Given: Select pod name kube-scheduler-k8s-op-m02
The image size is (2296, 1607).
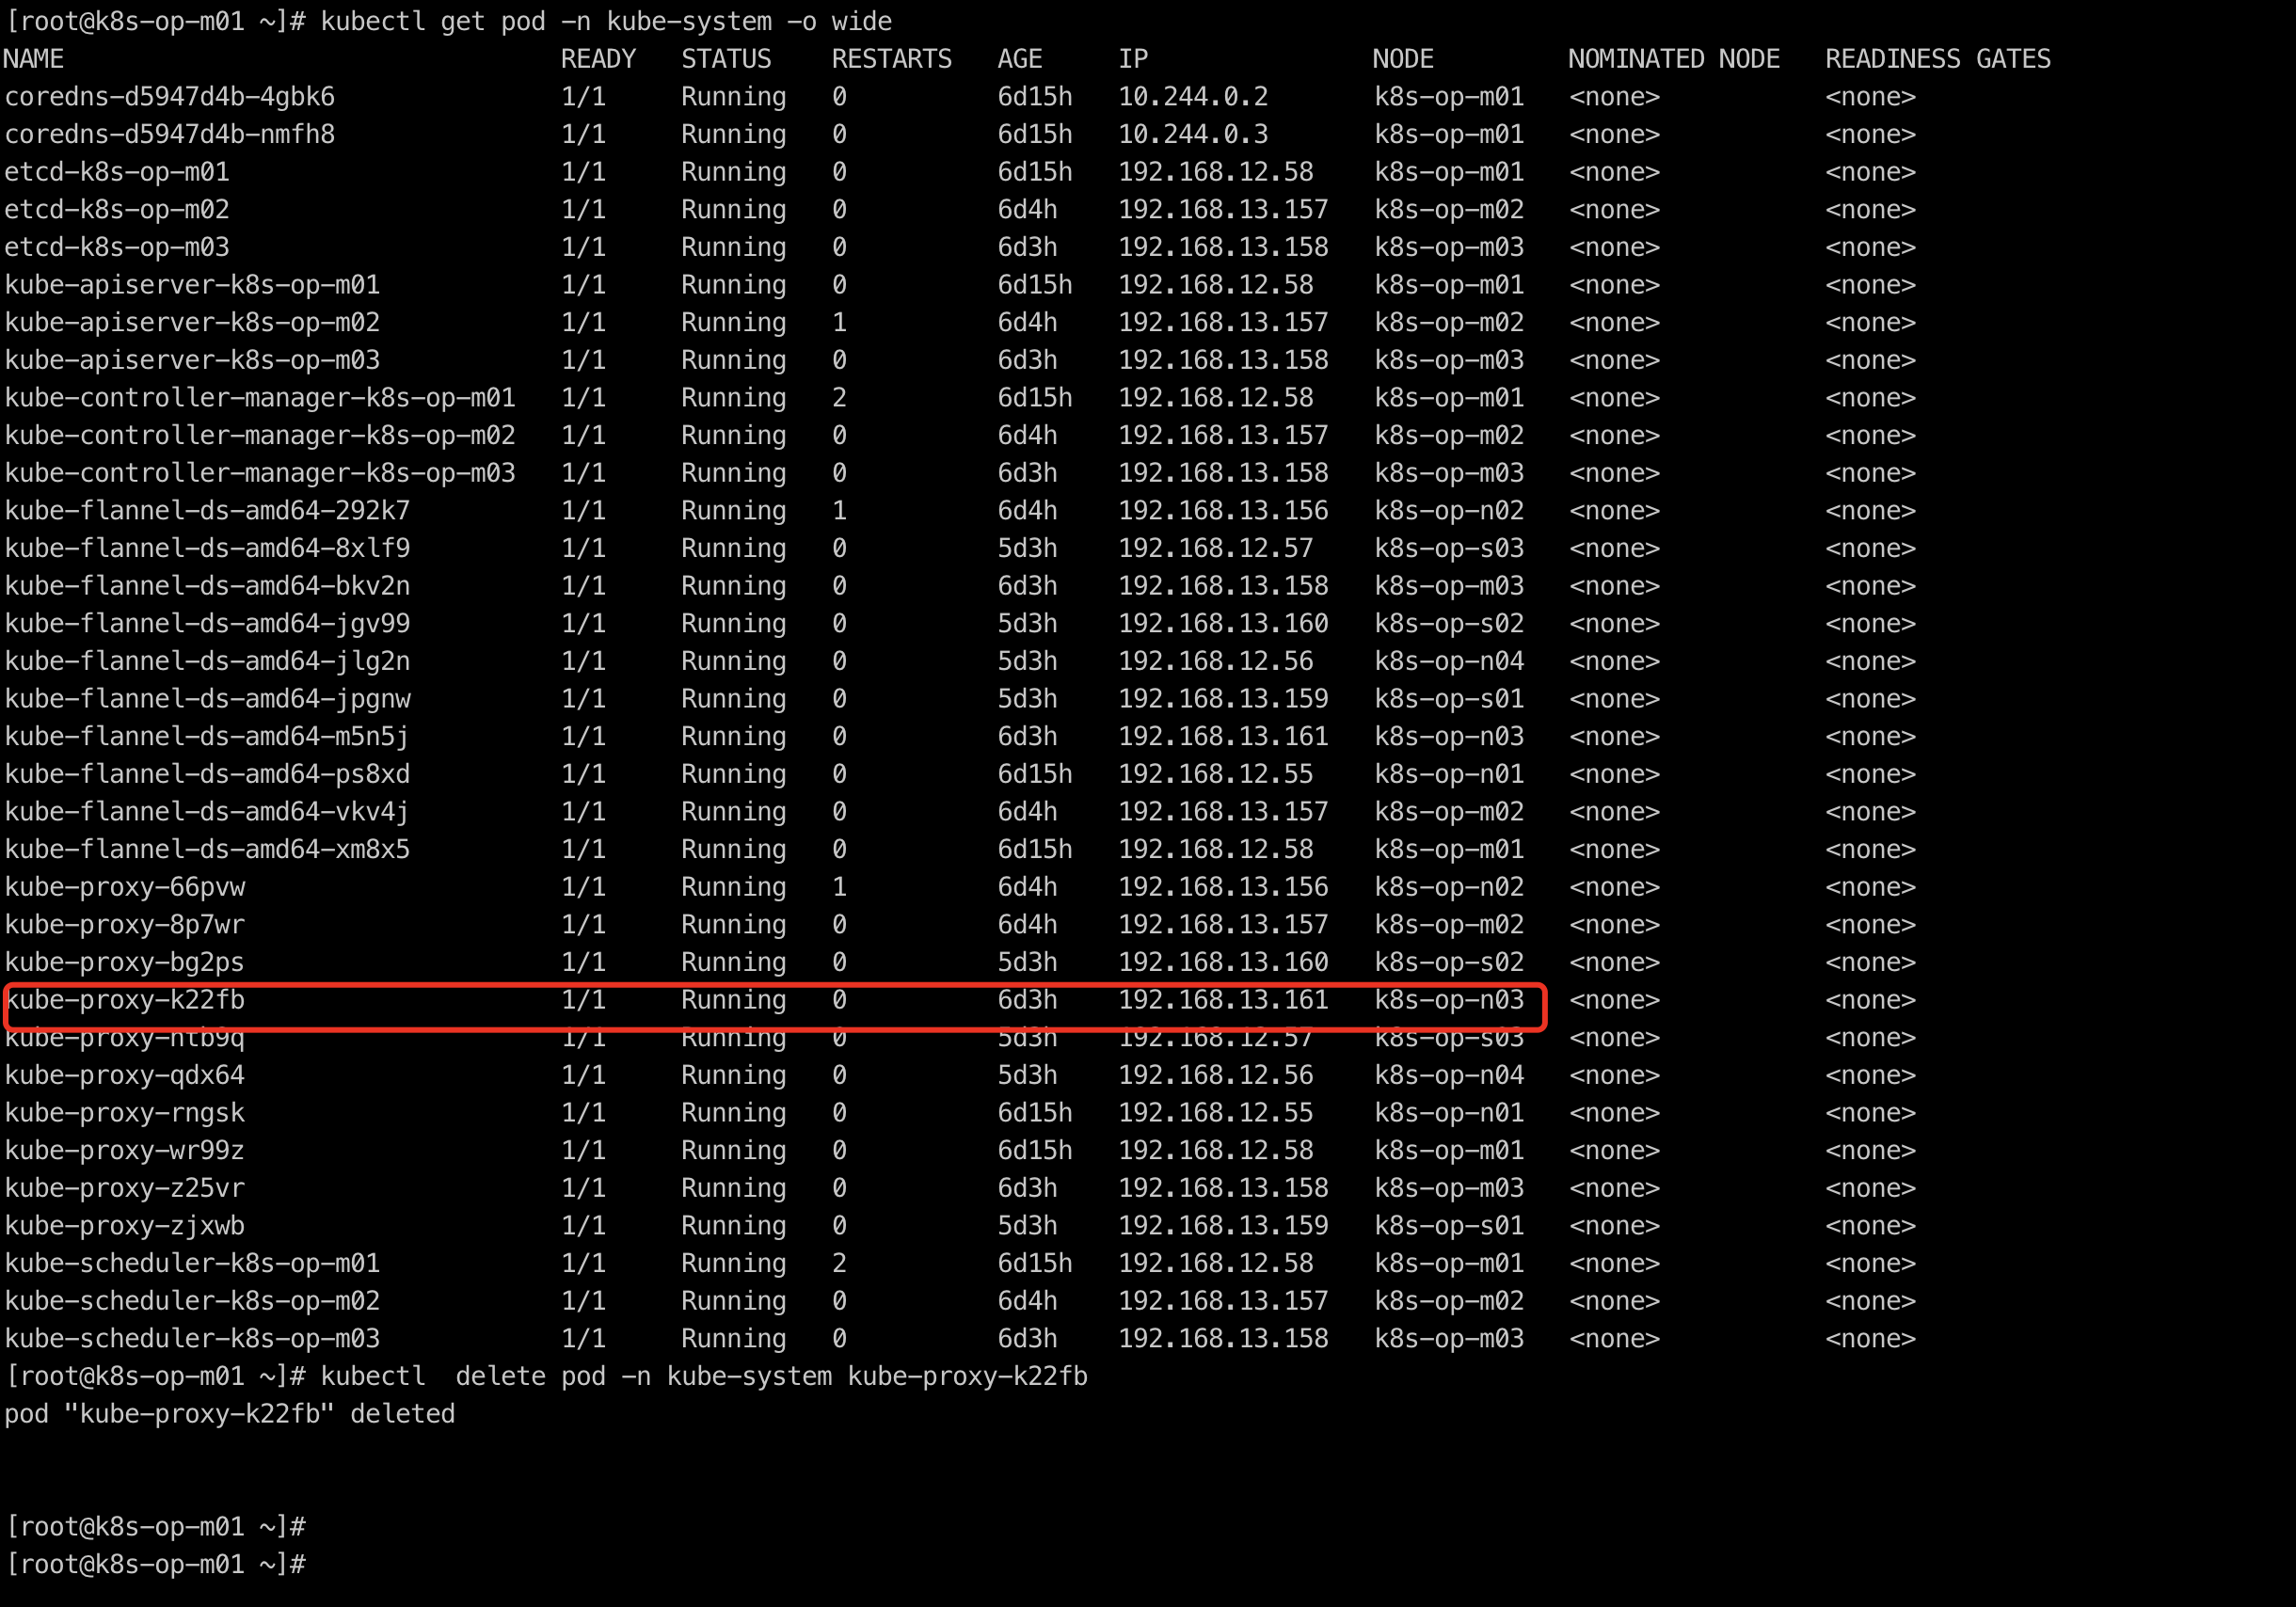Looking at the screenshot, I should tap(192, 1302).
